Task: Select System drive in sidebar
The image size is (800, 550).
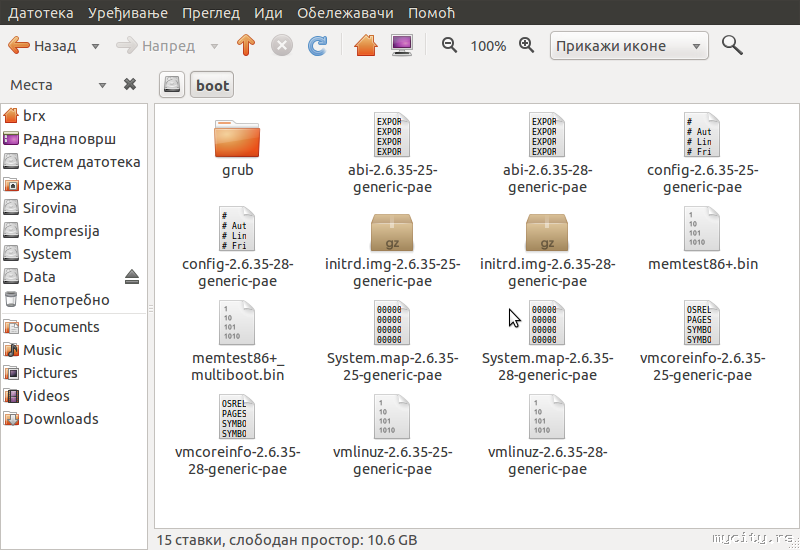Action: click(74, 254)
